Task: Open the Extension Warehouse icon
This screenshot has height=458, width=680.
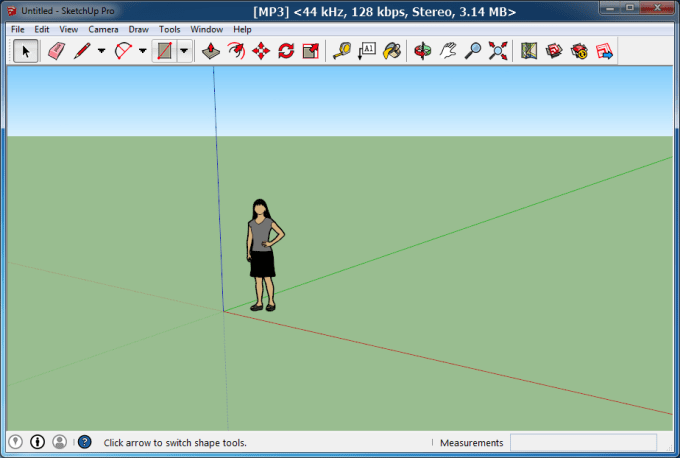Action: point(579,51)
